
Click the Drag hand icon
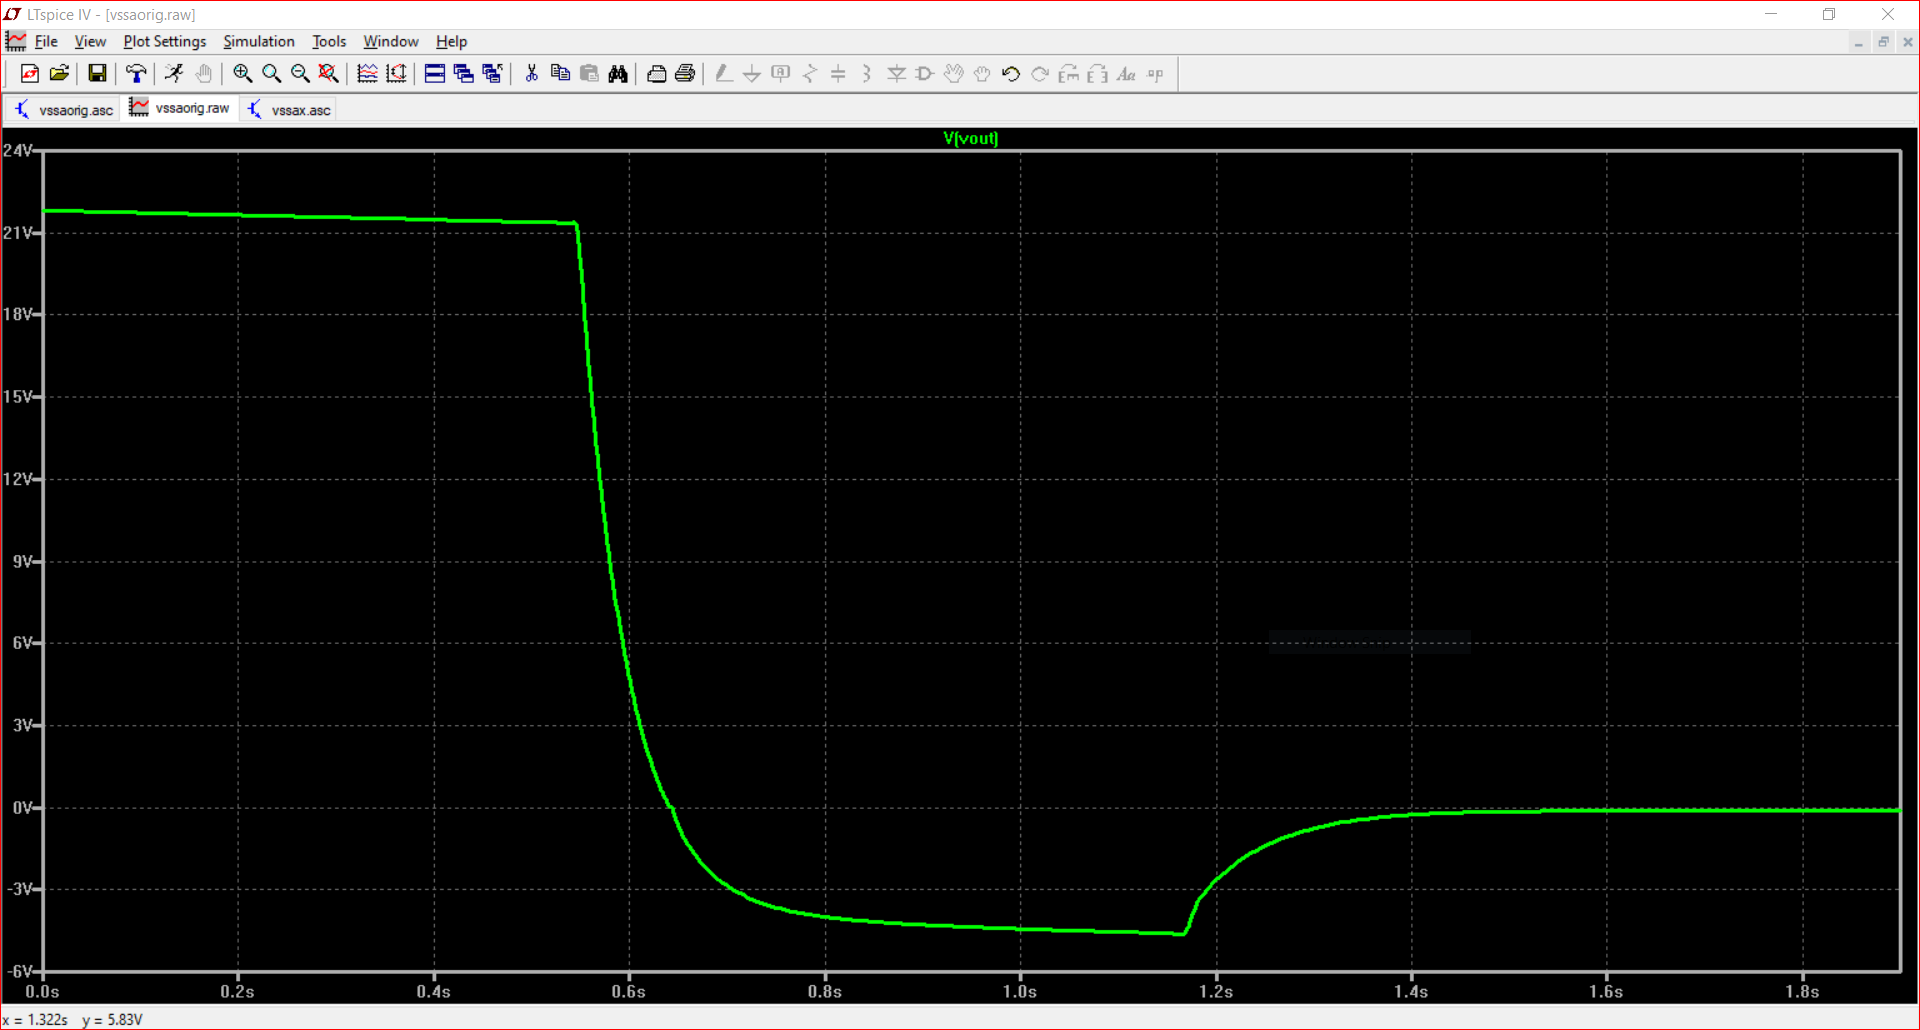pyautogui.click(x=982, y=74)
